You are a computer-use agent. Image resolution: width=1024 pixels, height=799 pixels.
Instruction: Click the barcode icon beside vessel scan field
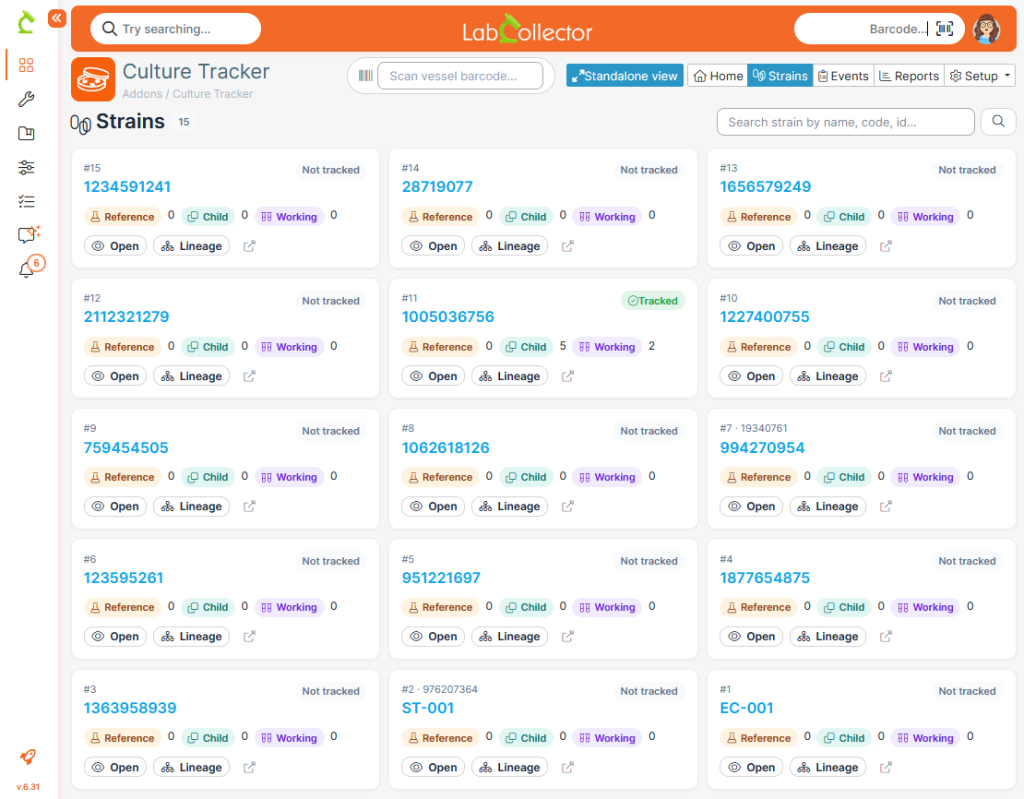pos(366,76)
